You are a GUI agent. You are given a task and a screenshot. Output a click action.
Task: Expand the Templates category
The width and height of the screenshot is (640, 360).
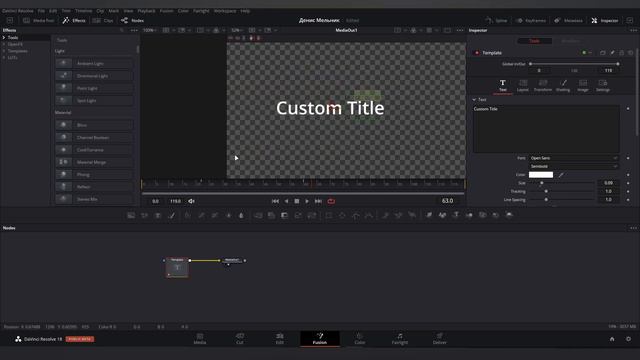(4, 51)
